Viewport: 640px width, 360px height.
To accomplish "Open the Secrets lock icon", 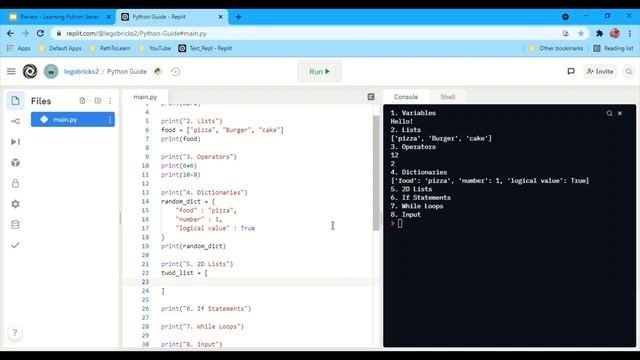I will [15, 183].
